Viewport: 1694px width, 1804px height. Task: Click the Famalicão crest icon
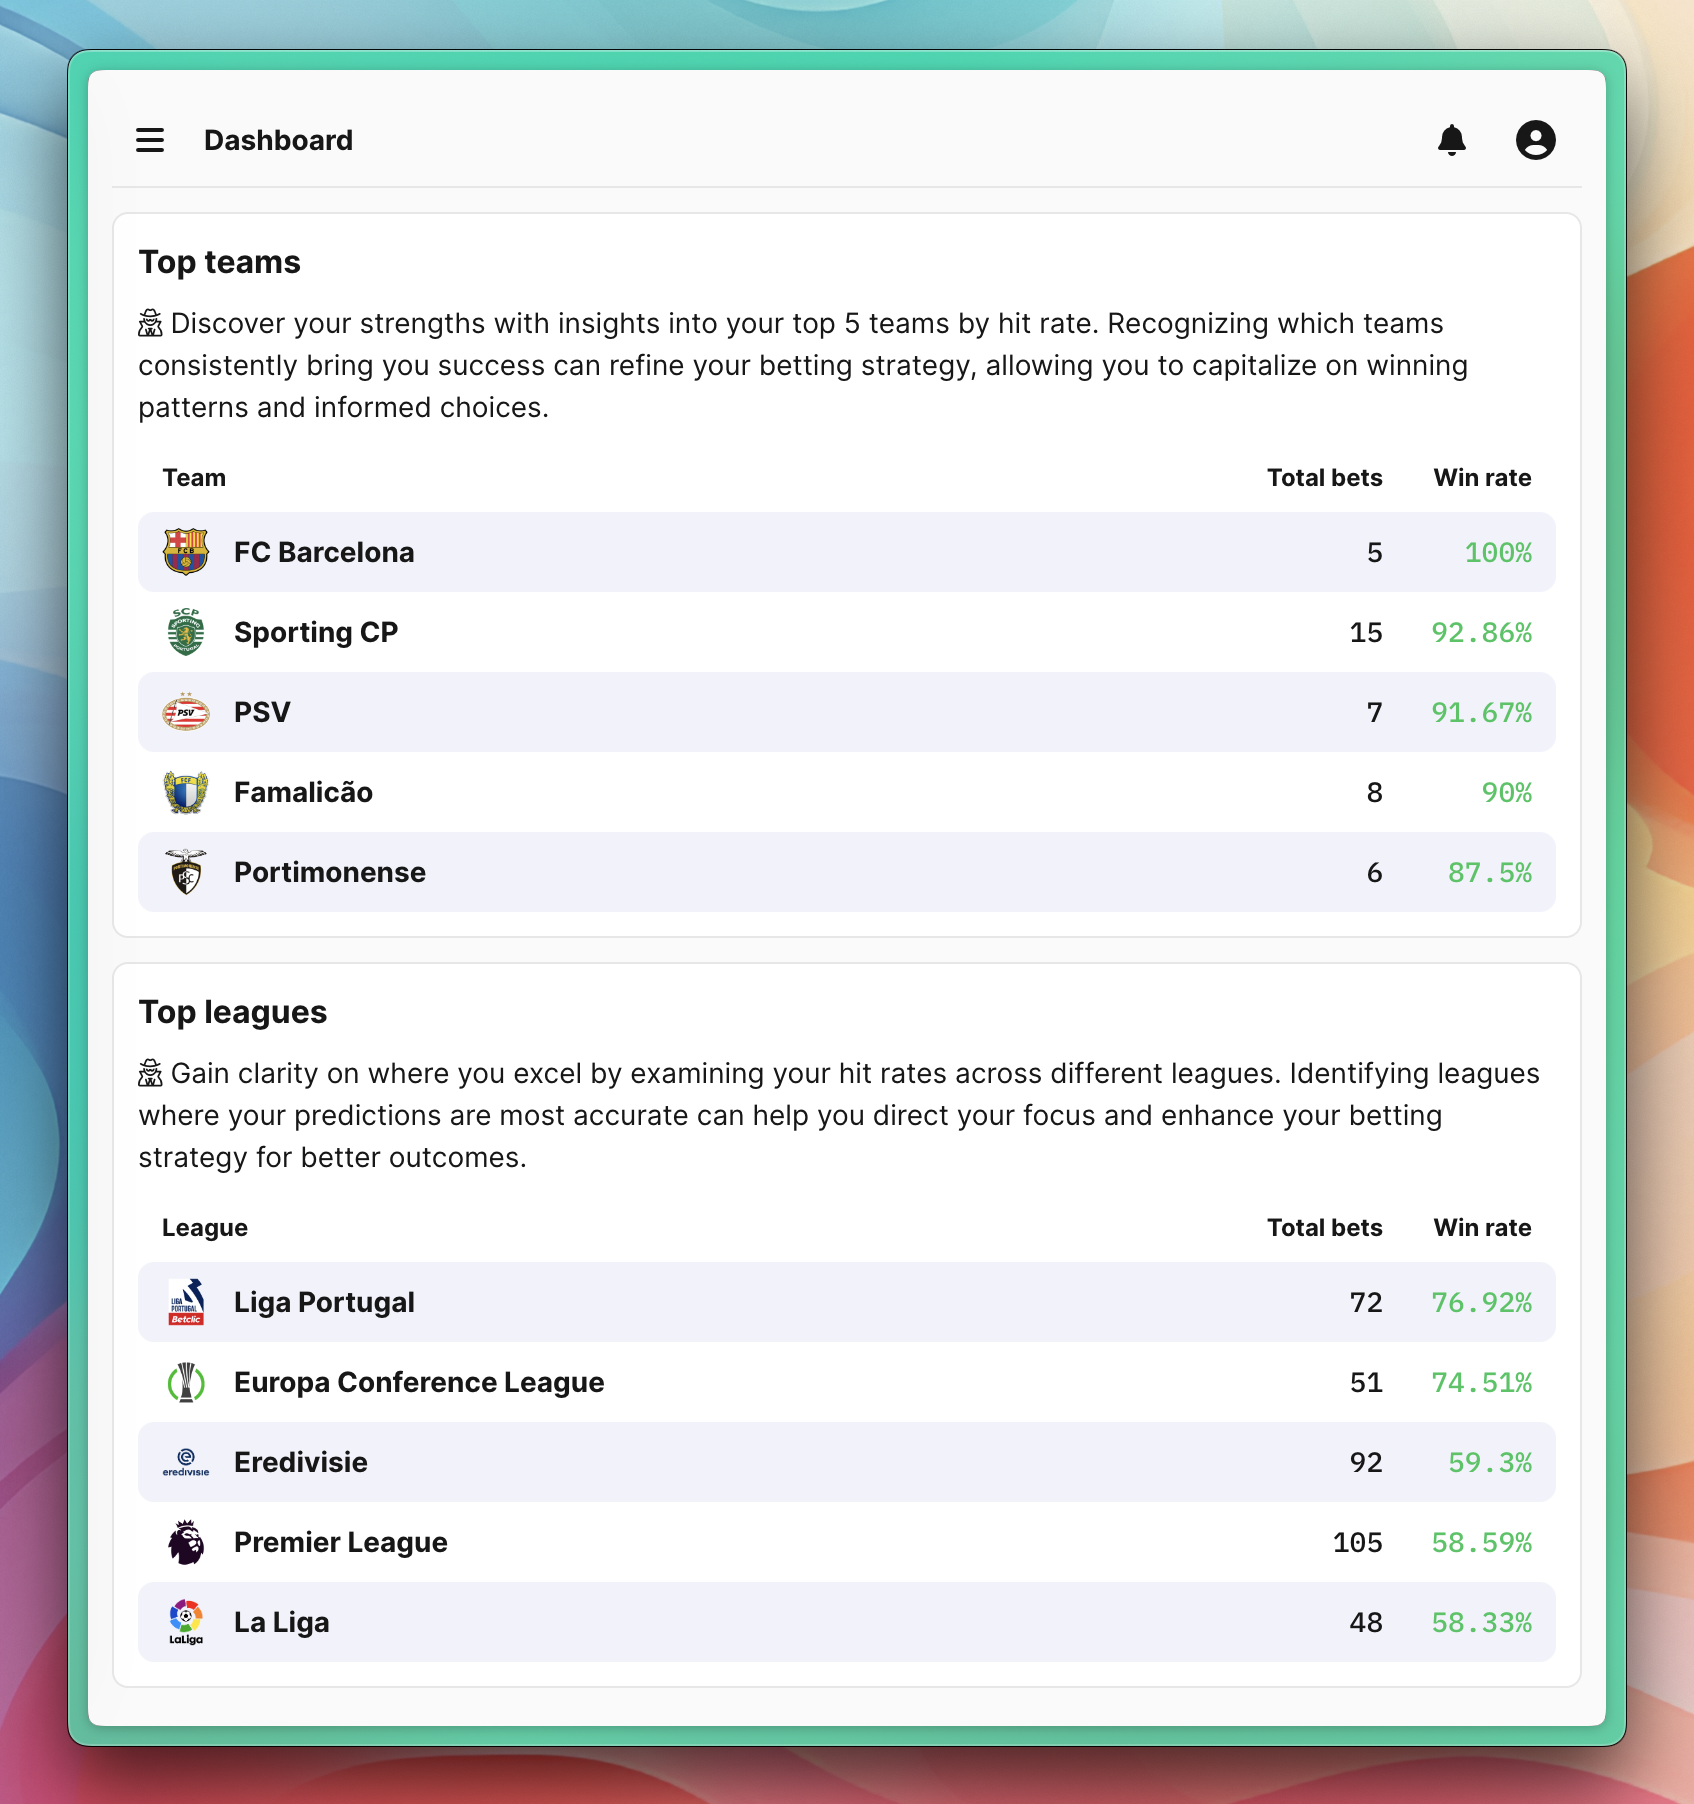(x=186, y=792)
